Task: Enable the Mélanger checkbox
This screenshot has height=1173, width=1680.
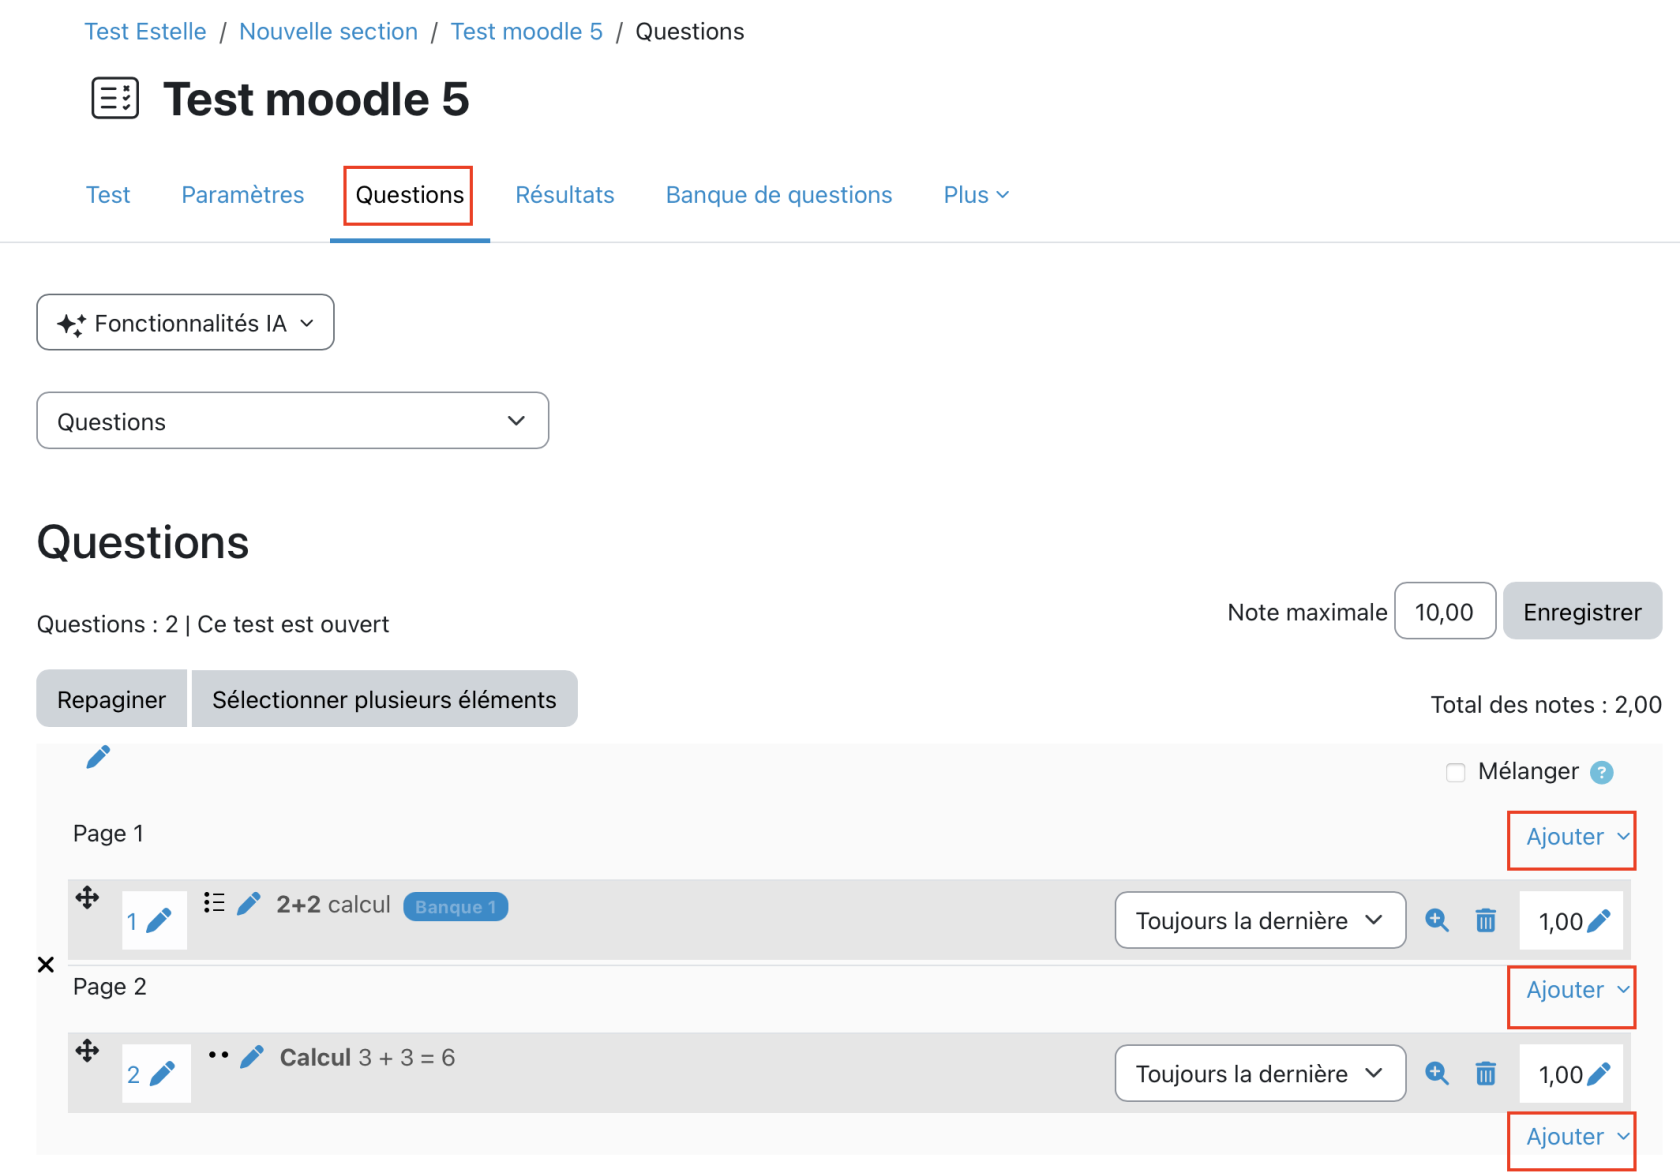Action: [1455, 772]
